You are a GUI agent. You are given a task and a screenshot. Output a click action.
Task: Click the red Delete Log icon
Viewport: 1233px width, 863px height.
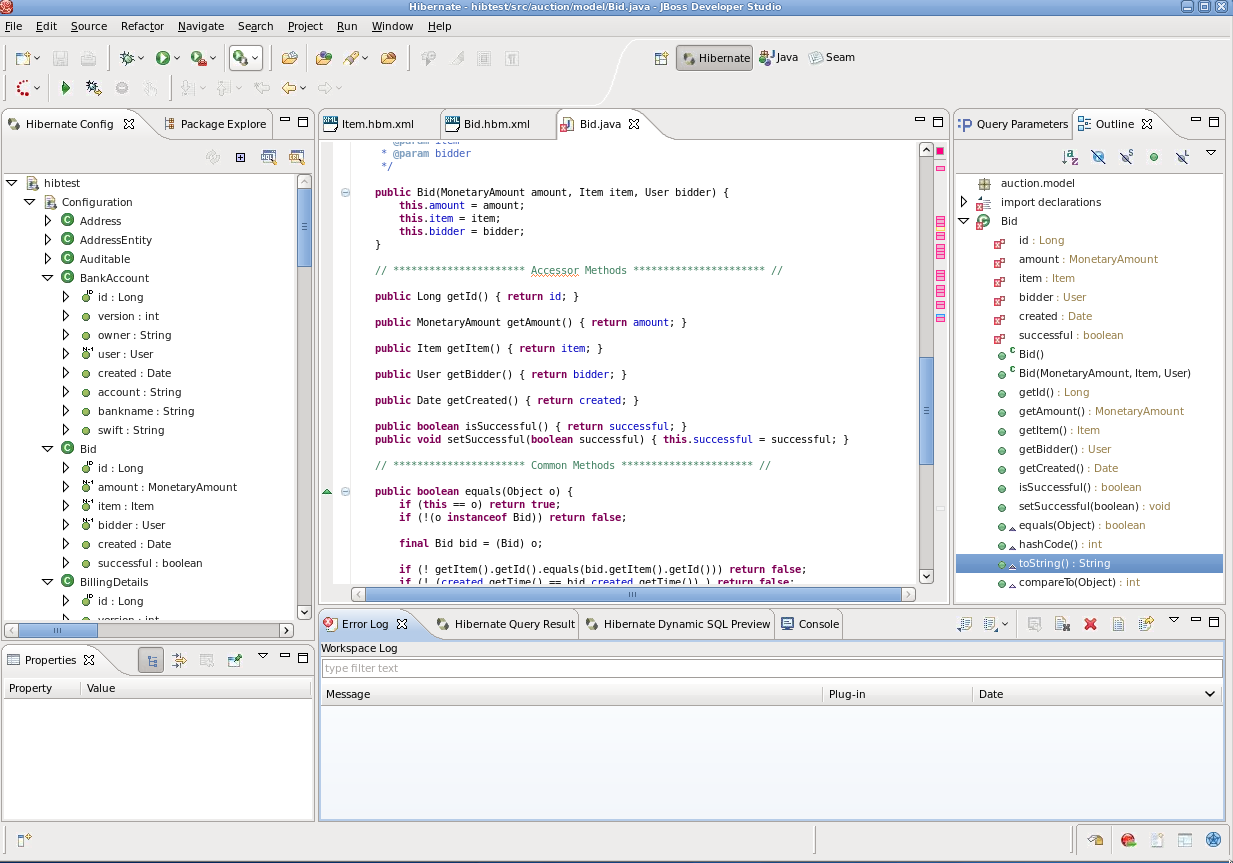[1090, 624]
